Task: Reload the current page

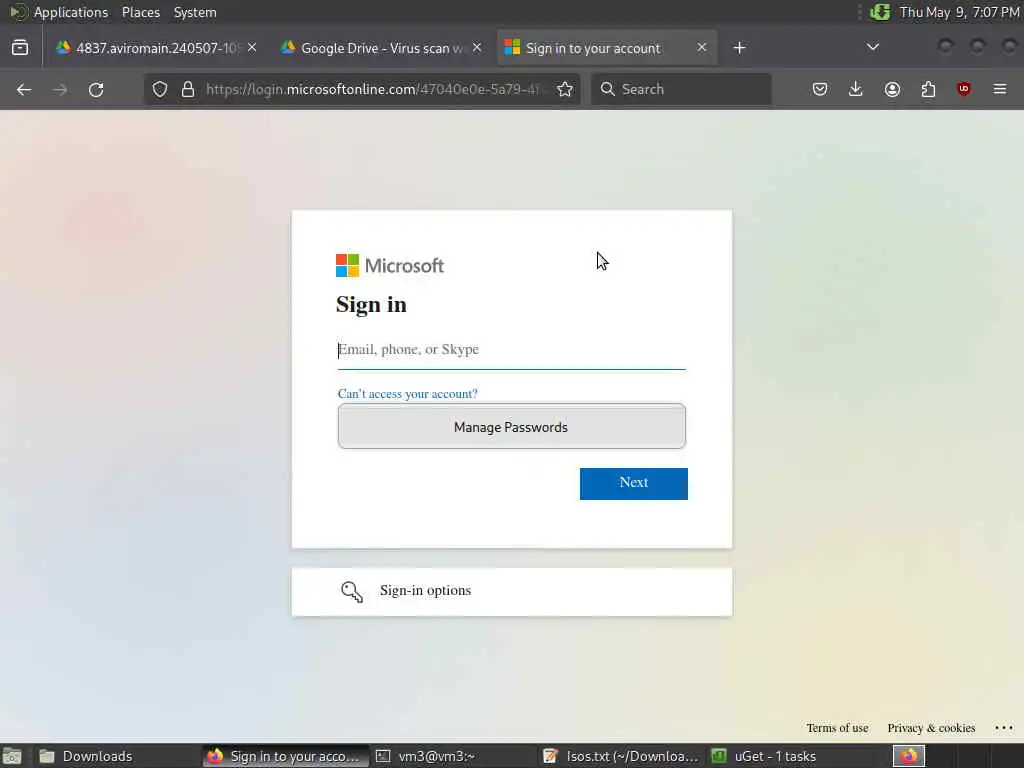Action: click(x=96, y=89)
